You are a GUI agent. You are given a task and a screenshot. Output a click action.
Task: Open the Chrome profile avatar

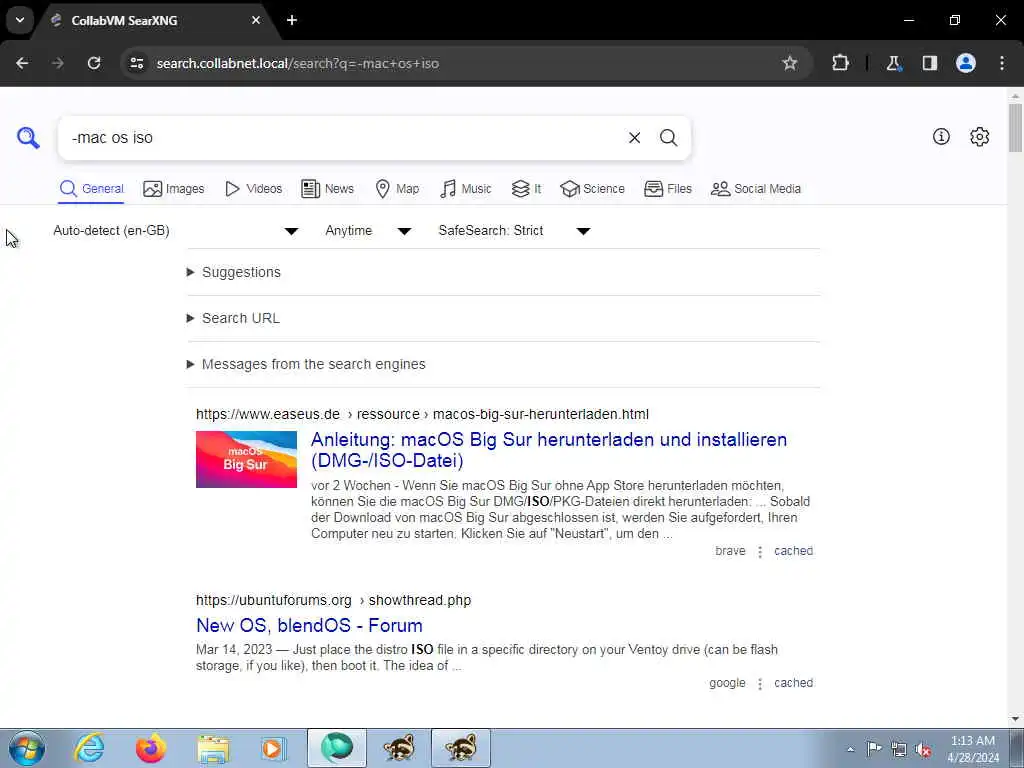click(x=965, y=63)
